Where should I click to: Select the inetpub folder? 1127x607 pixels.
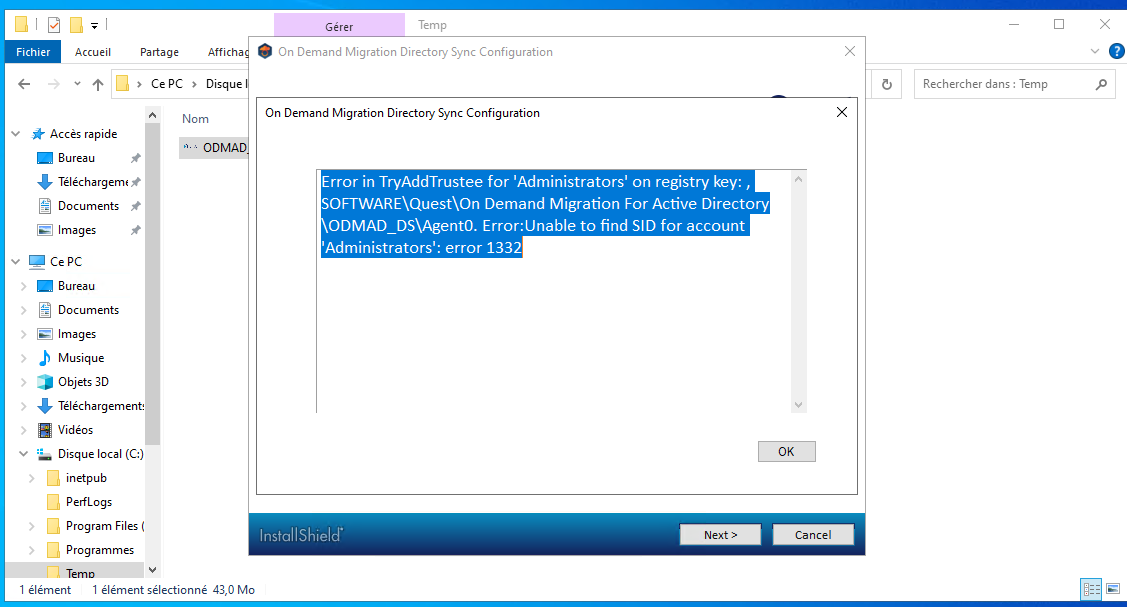pyautogui.click(x=86, y=478)
